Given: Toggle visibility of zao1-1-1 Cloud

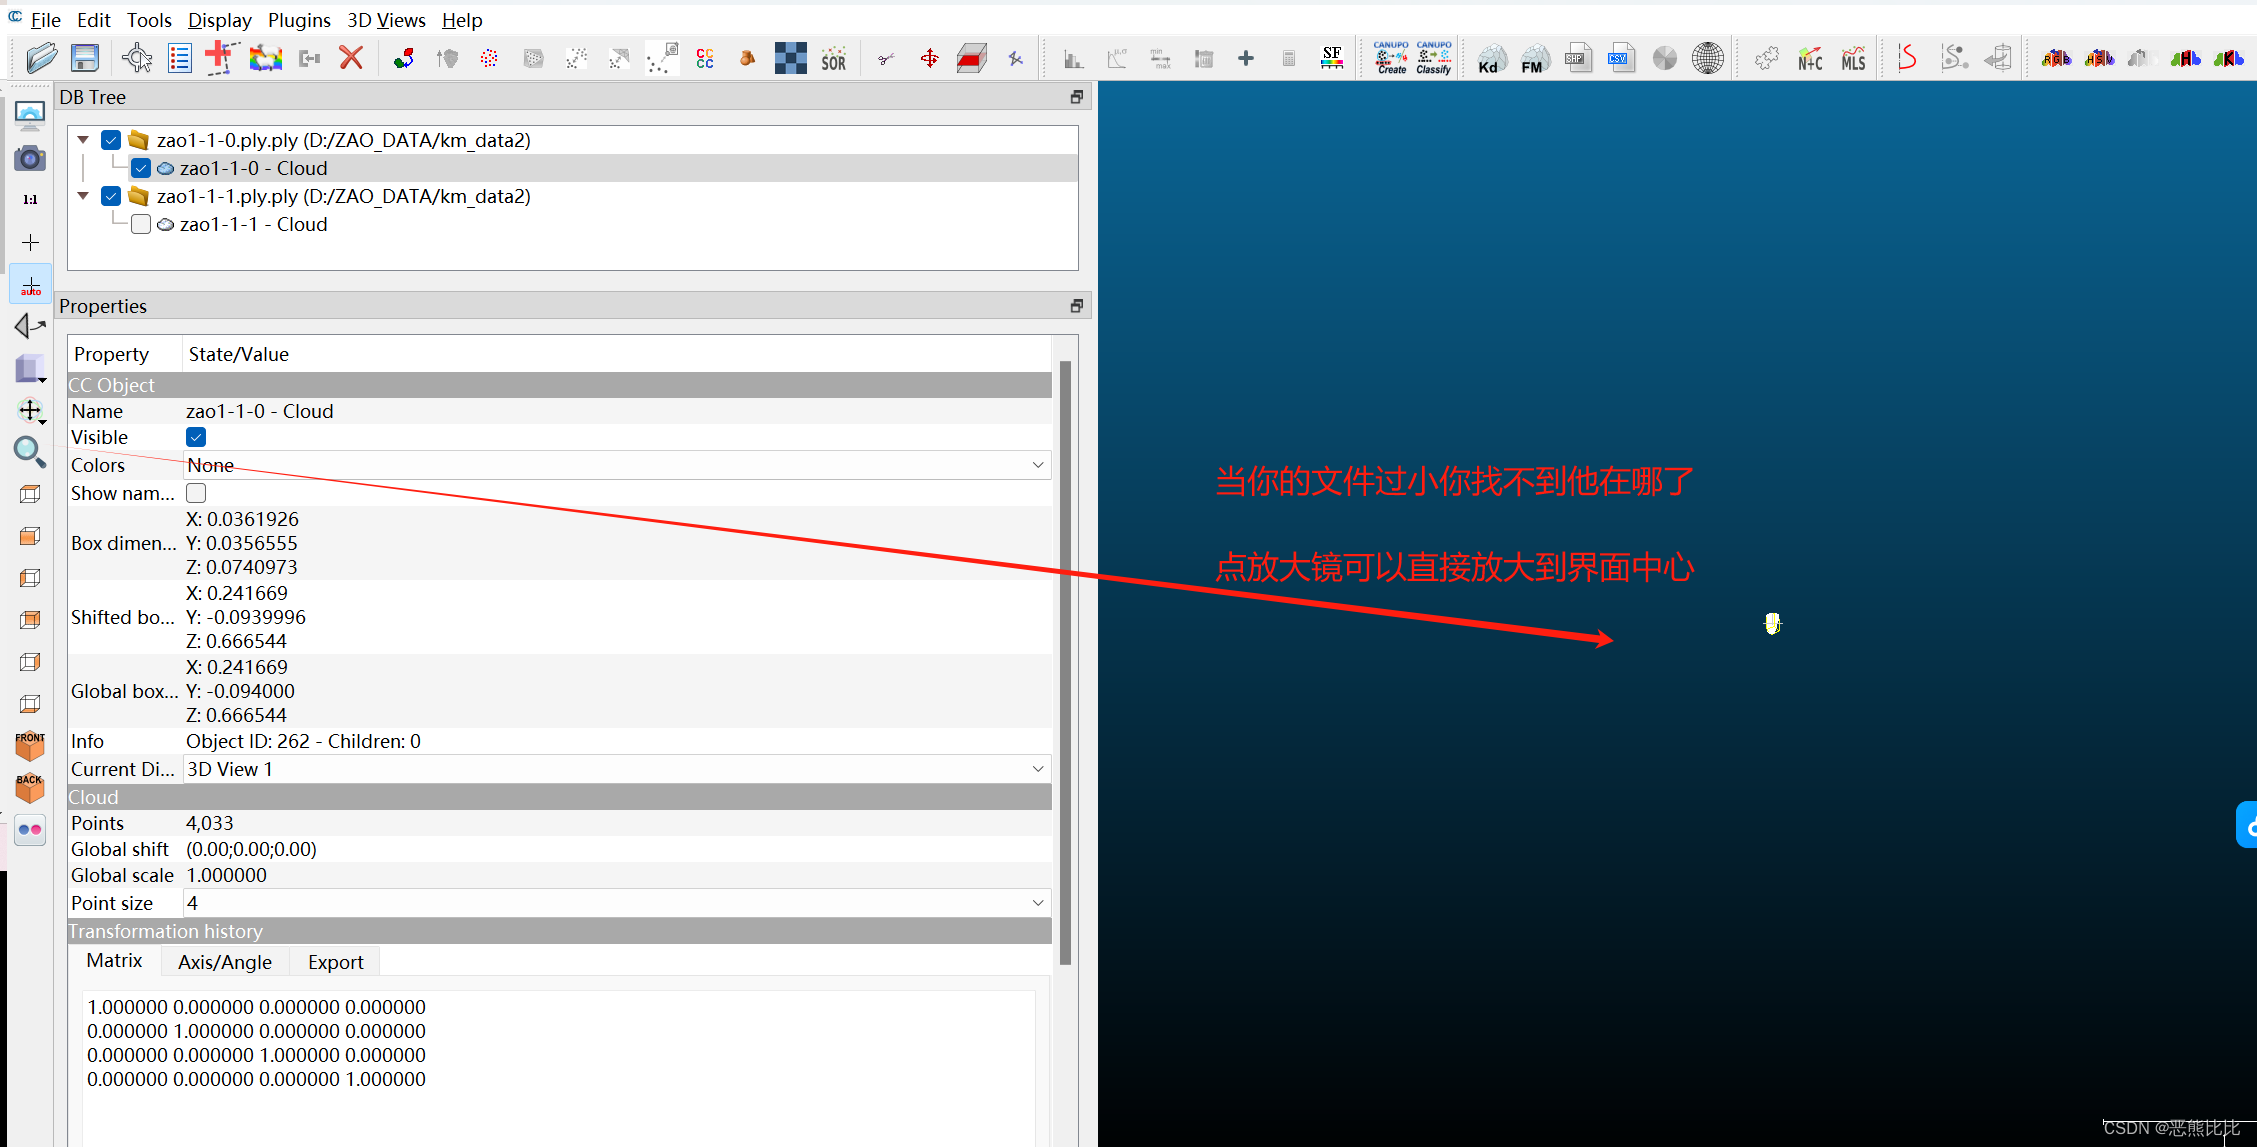Looking at the screenshot, I should pos(142,222).
